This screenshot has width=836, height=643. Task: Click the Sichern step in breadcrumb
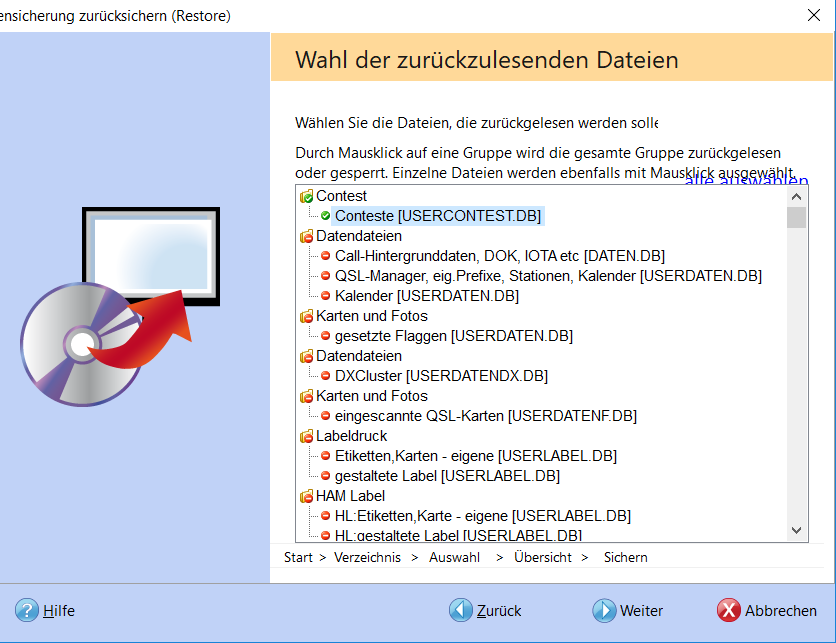coord(625,557)
